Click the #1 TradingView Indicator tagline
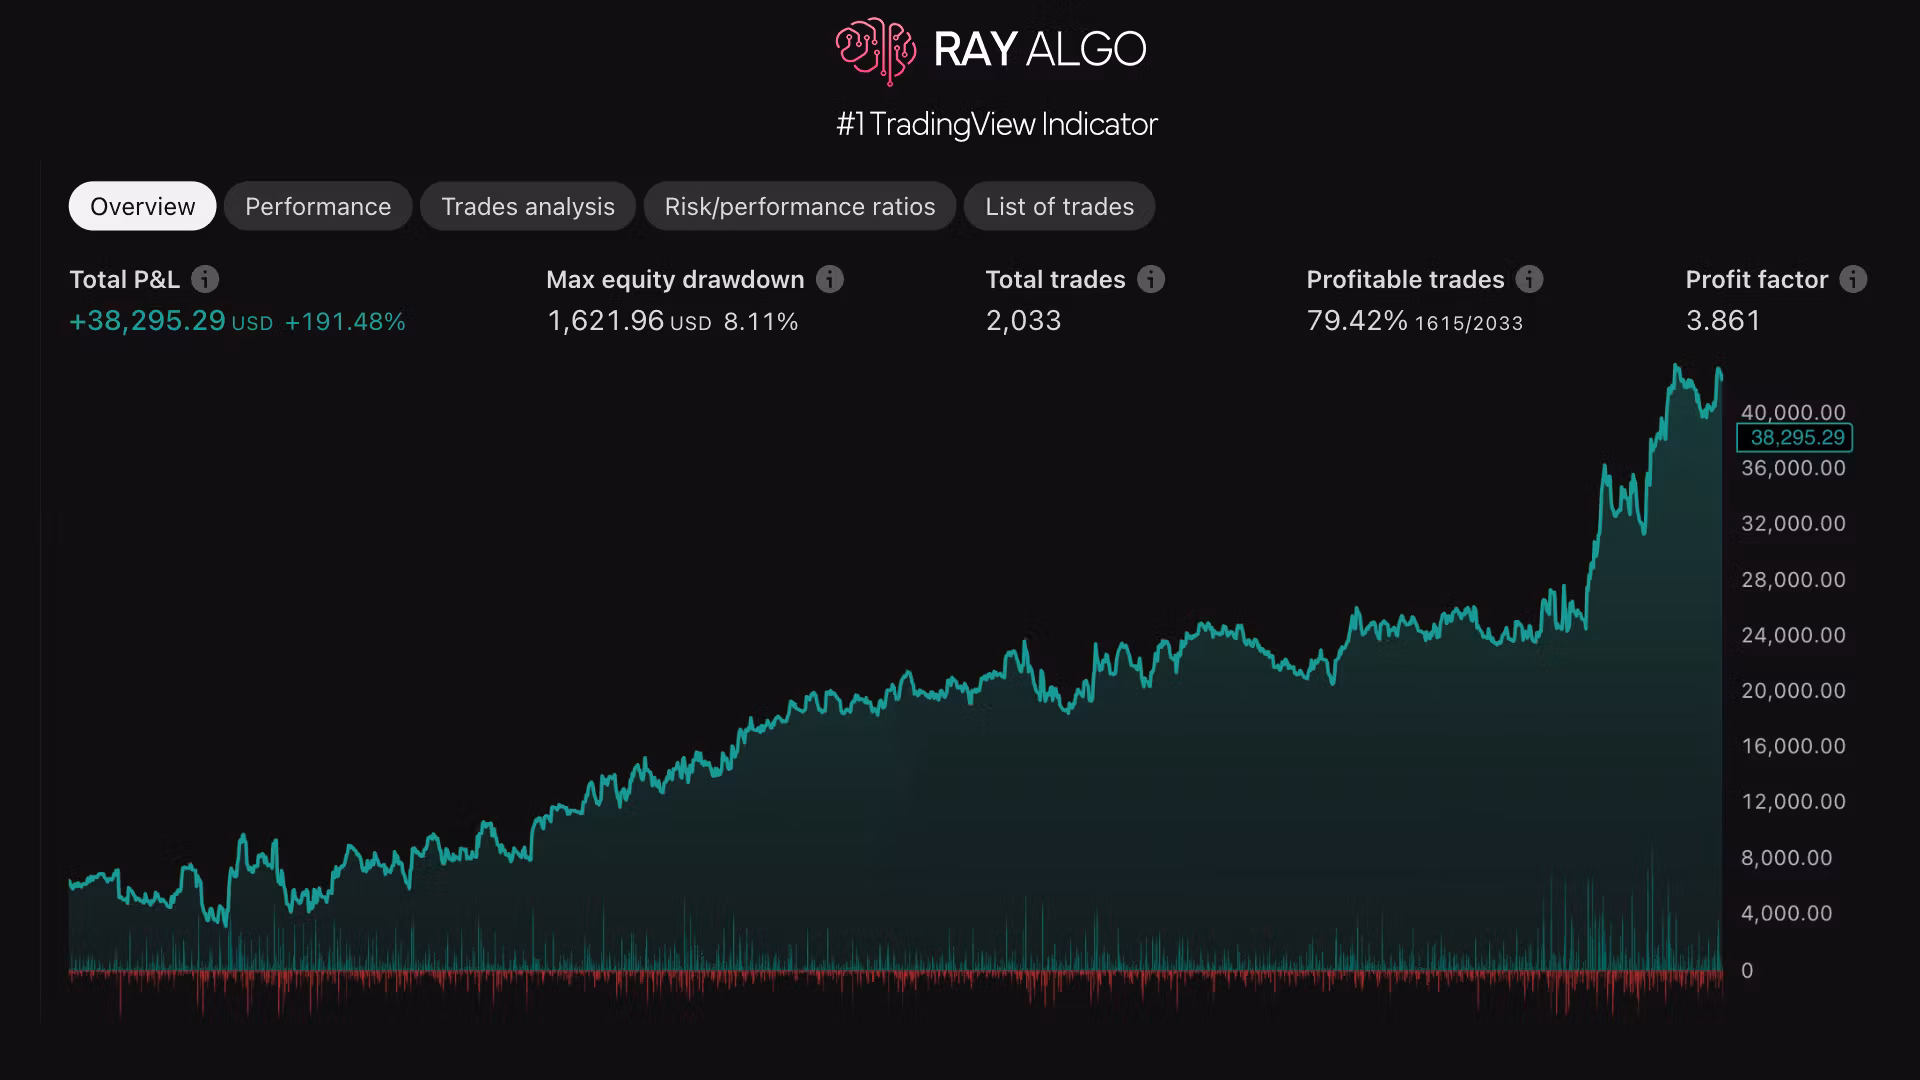1920x1080 pixels. (x=997, y=124)
